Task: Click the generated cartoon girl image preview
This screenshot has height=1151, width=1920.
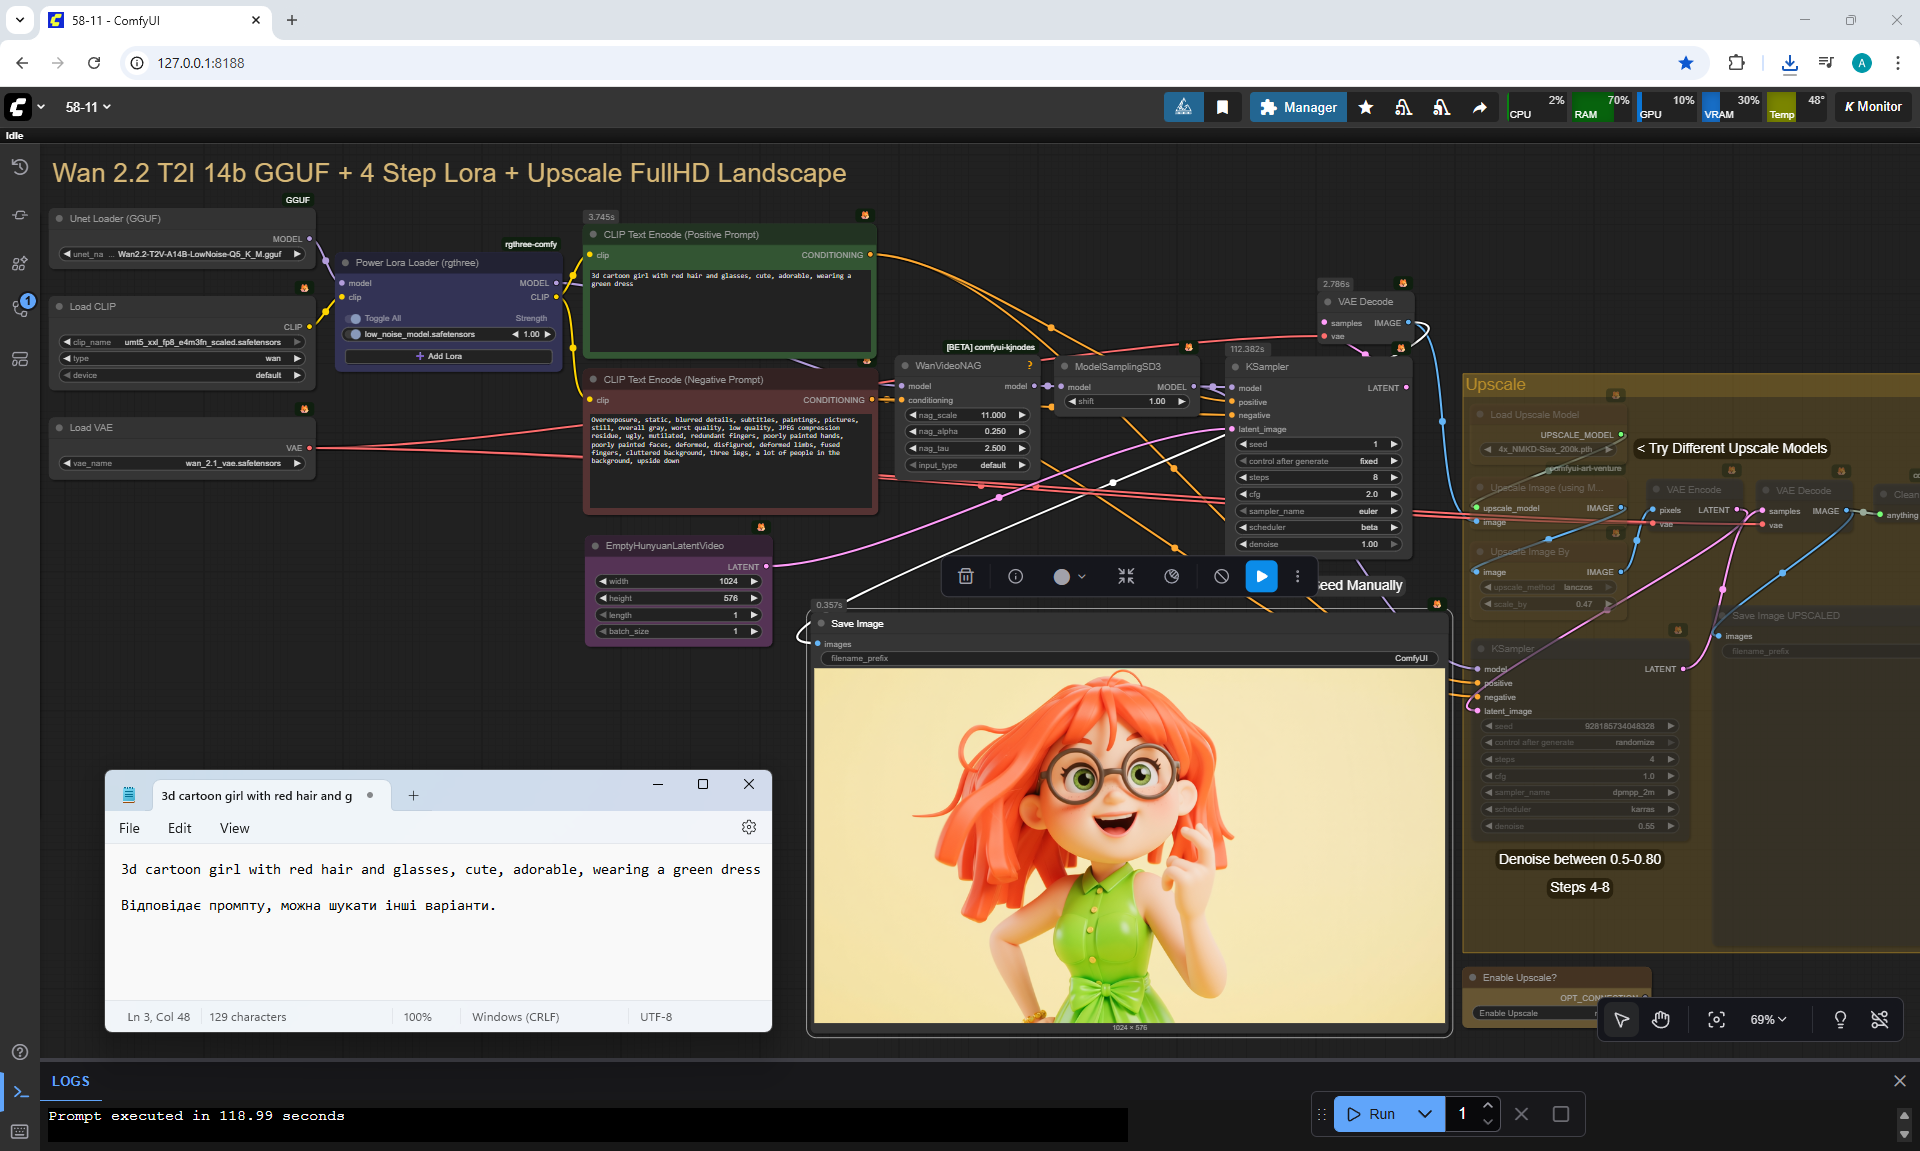Action: pyautogui.click(x=1129, y=845)
